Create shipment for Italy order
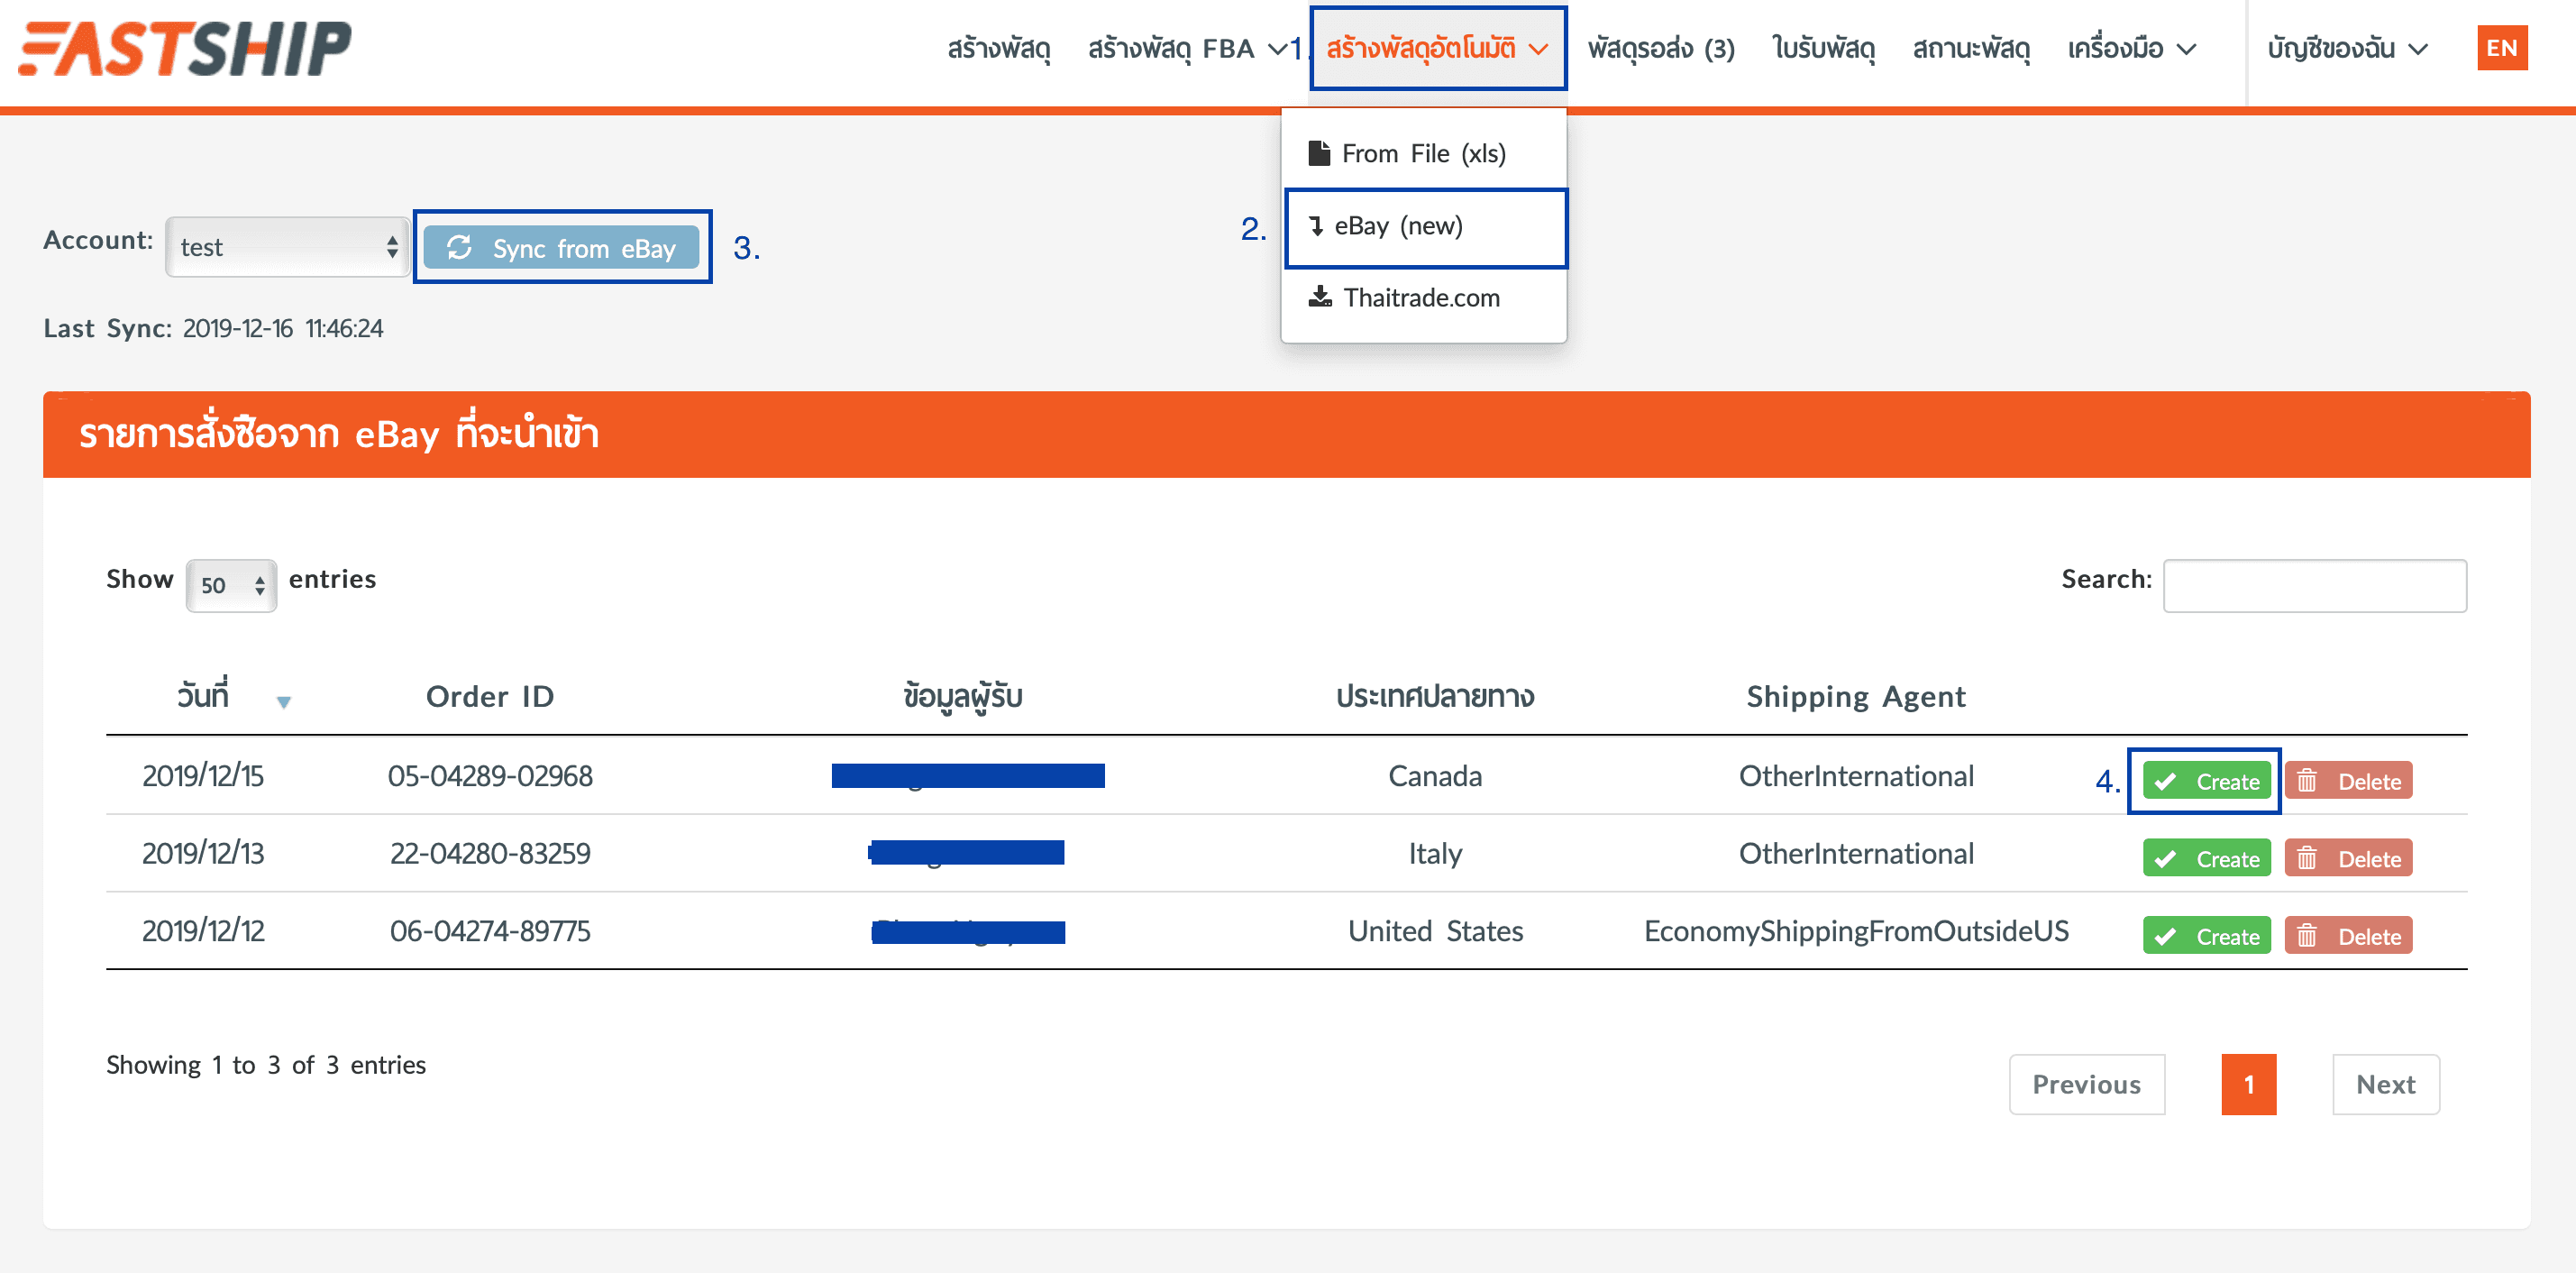Screen dimensions: 2576x1273 click(x=2206, y=858)
